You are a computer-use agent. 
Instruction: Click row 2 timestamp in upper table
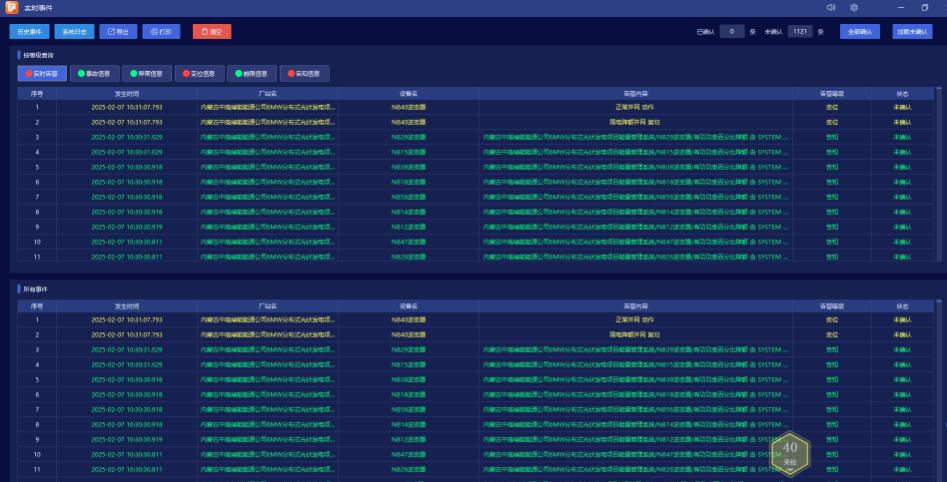click(127, 122)
